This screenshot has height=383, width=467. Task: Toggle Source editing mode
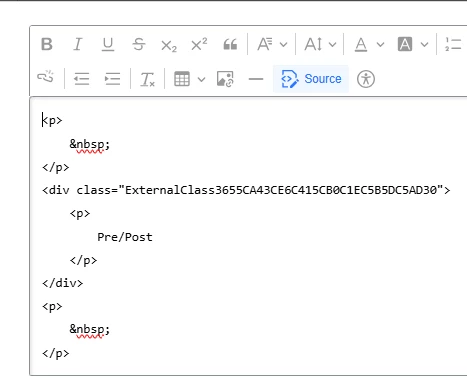click(311, 79)
